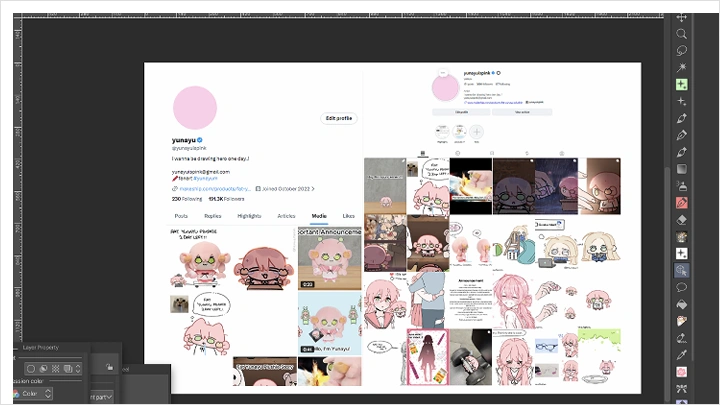Open the Color expression color dropdown
Viewport: 720px width, 405px height.
tap(33, 394)
